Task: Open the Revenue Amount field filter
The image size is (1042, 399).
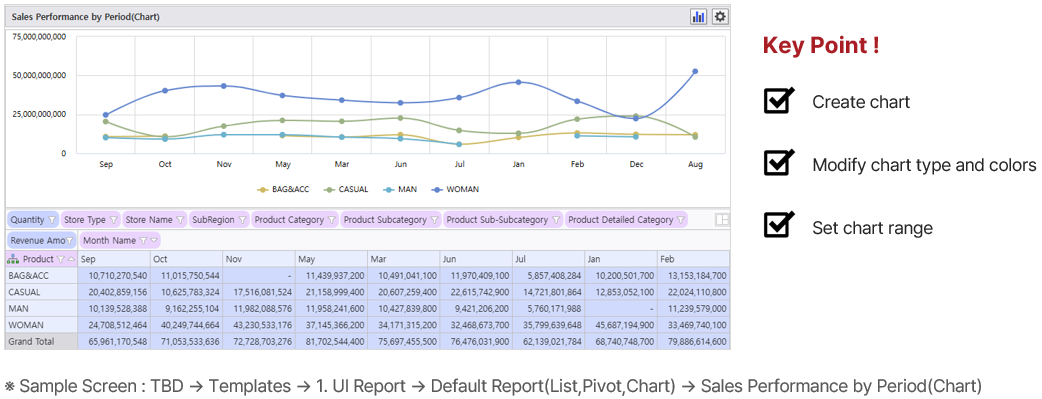Action: [69, 241]
